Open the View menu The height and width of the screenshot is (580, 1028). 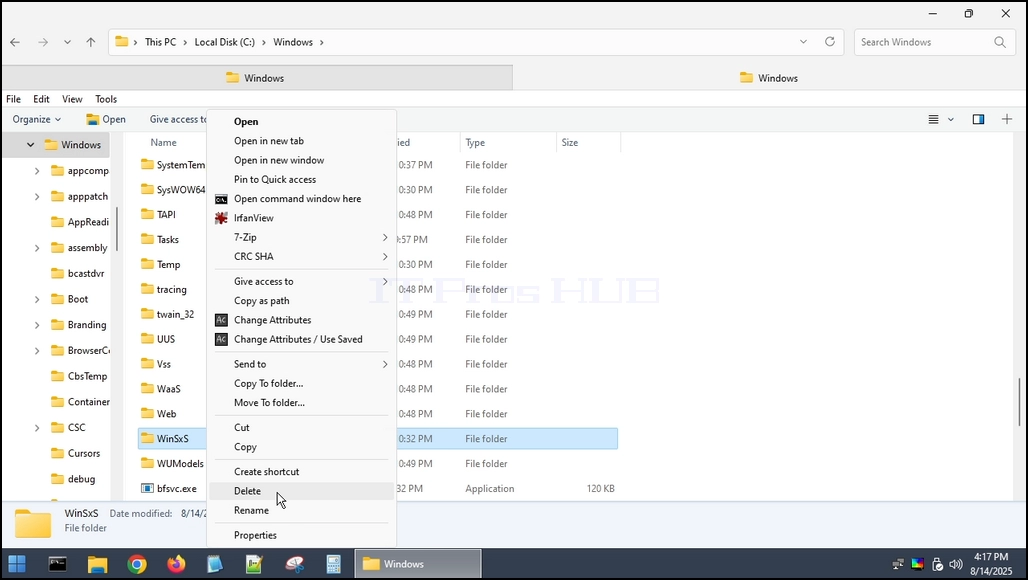pyautogui.click(x=72, y=99)
